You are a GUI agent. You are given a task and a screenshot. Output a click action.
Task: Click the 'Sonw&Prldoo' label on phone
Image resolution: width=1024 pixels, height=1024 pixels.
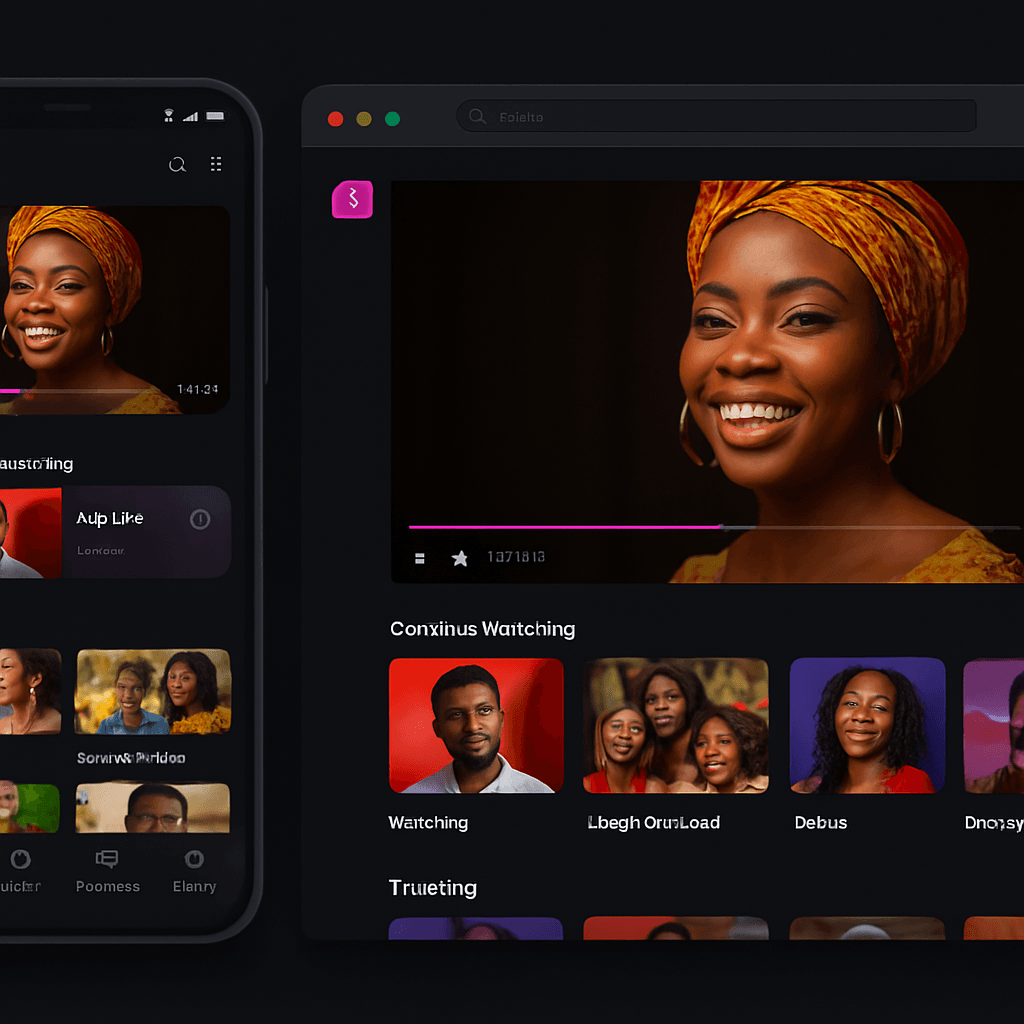coord(131,758)
